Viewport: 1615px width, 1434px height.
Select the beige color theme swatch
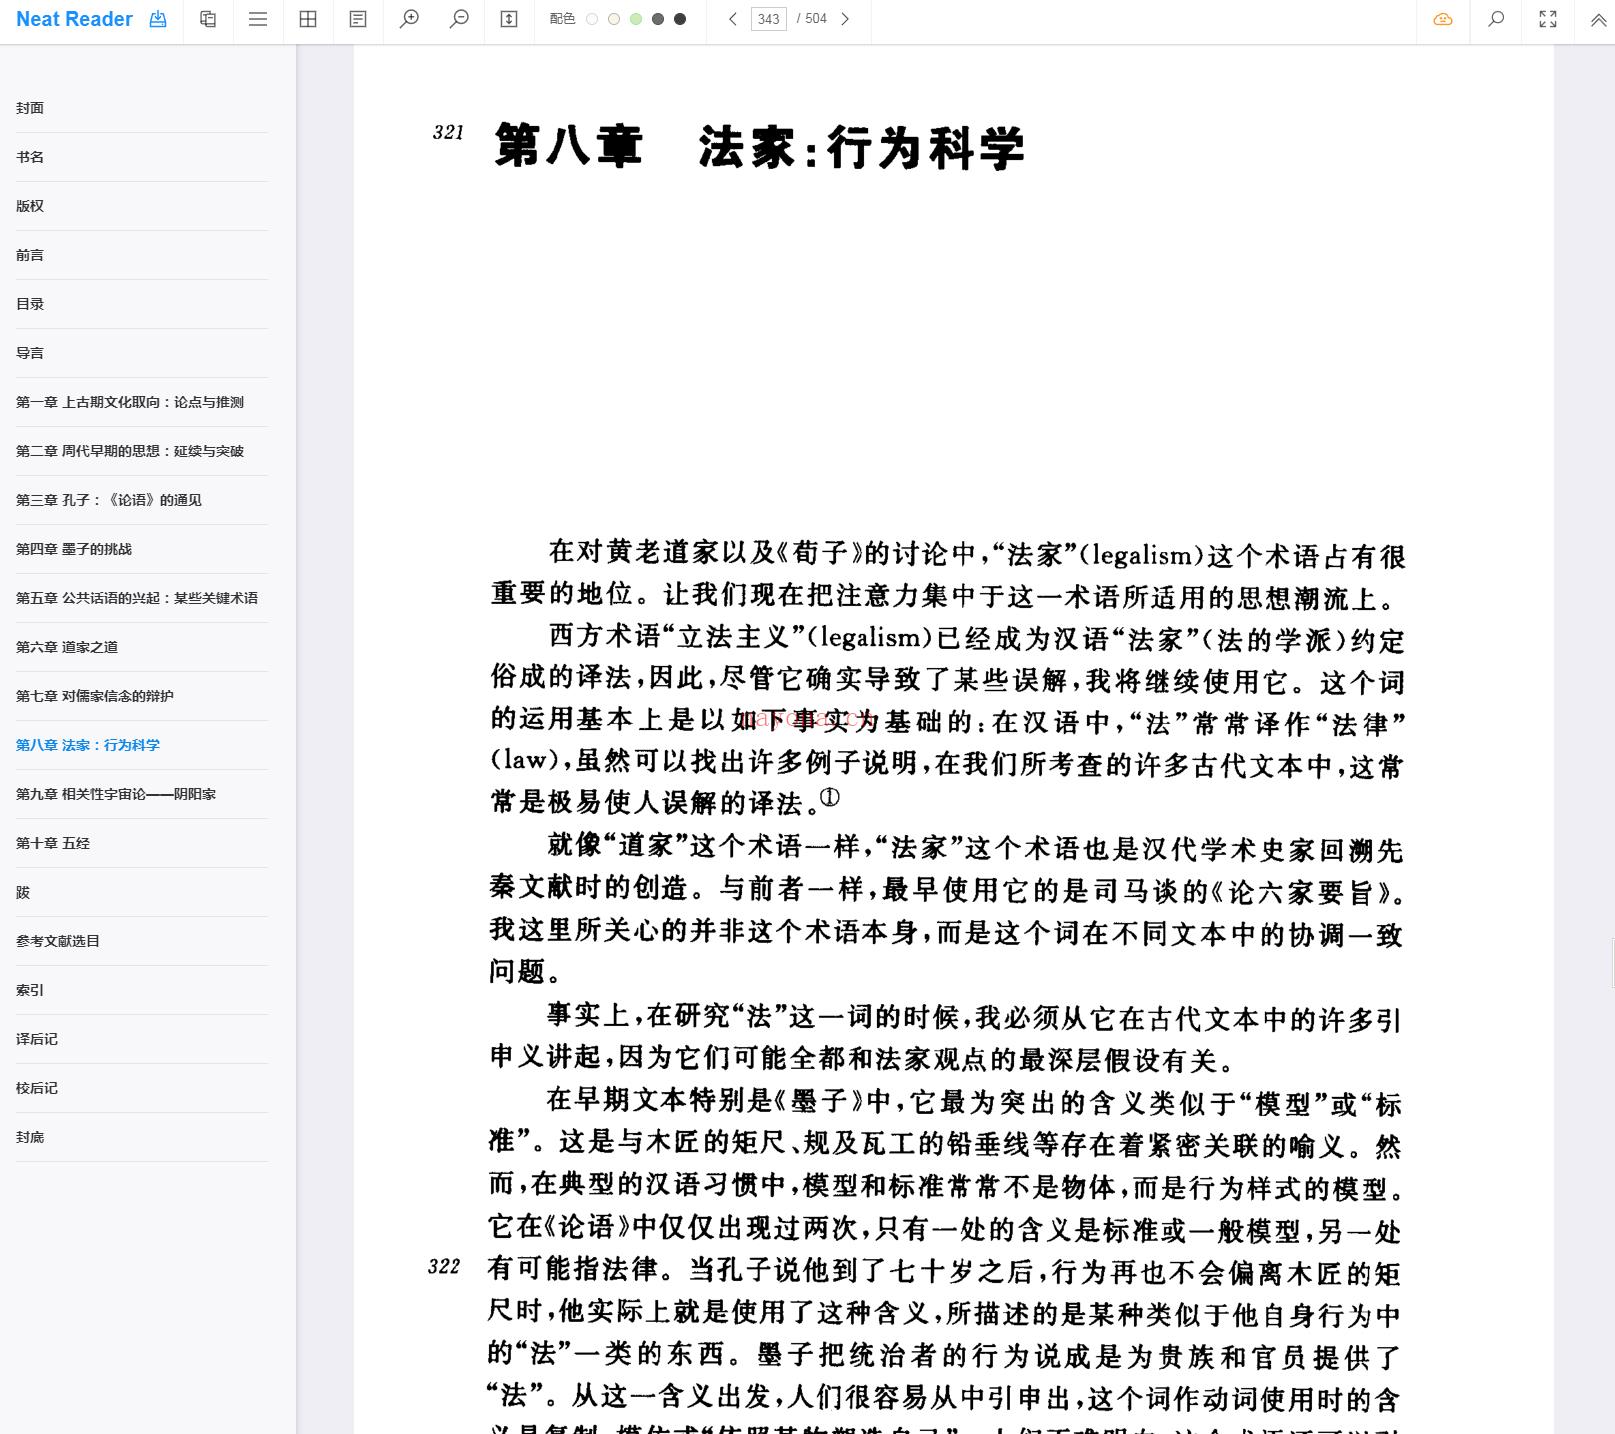[x=614, y=19]
